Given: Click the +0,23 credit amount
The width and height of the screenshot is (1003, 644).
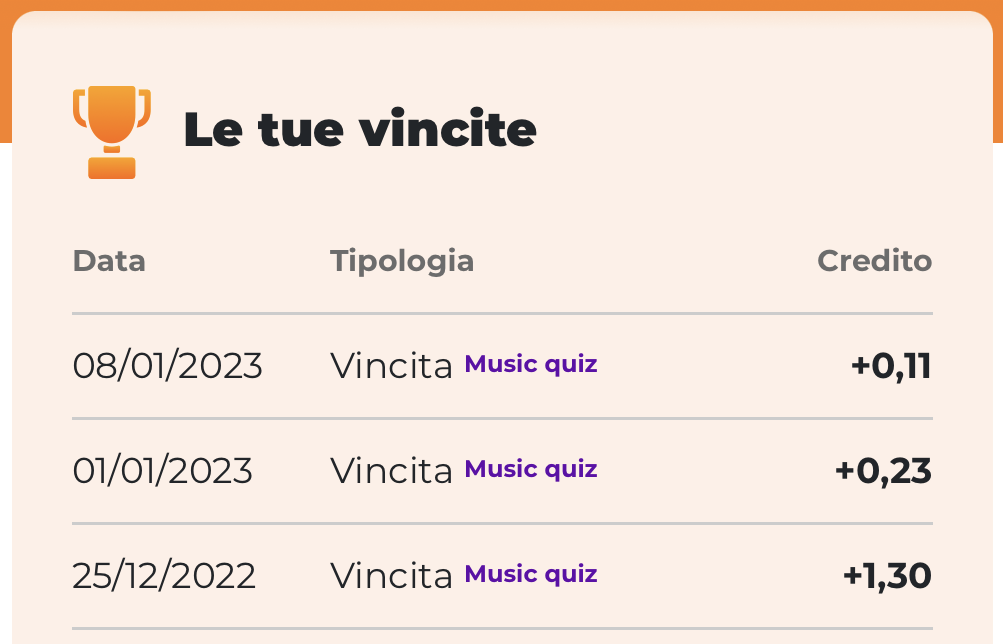Looking at the screenshot, I should click(x=883, y=471).
